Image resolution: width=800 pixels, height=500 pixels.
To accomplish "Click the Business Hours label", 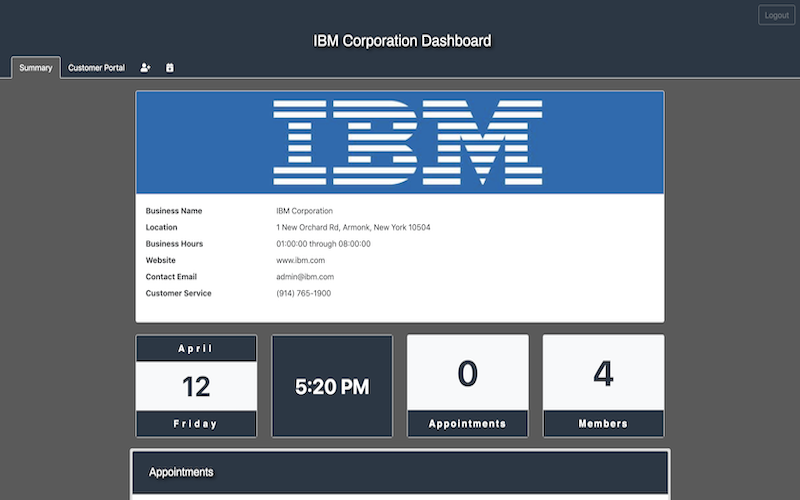I will 174,244.
